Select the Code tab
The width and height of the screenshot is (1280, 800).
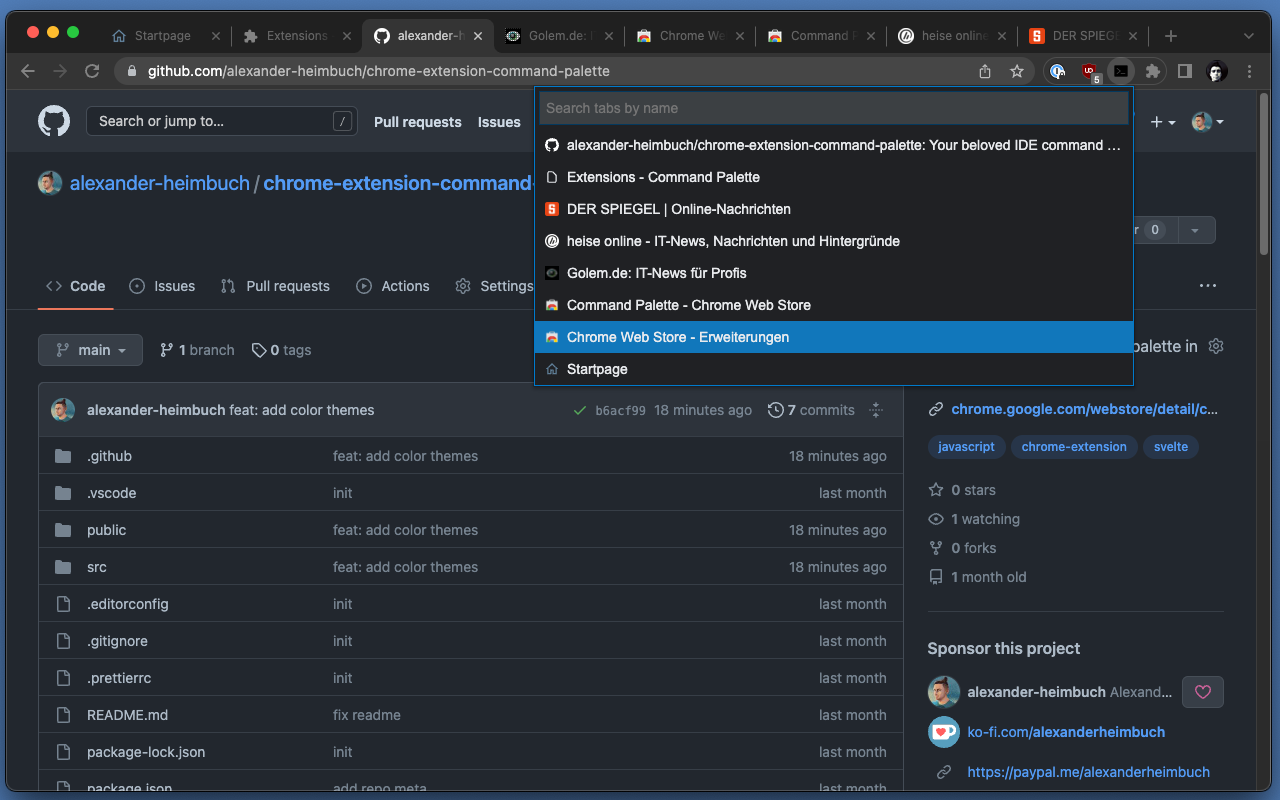[x=75, y=286]
